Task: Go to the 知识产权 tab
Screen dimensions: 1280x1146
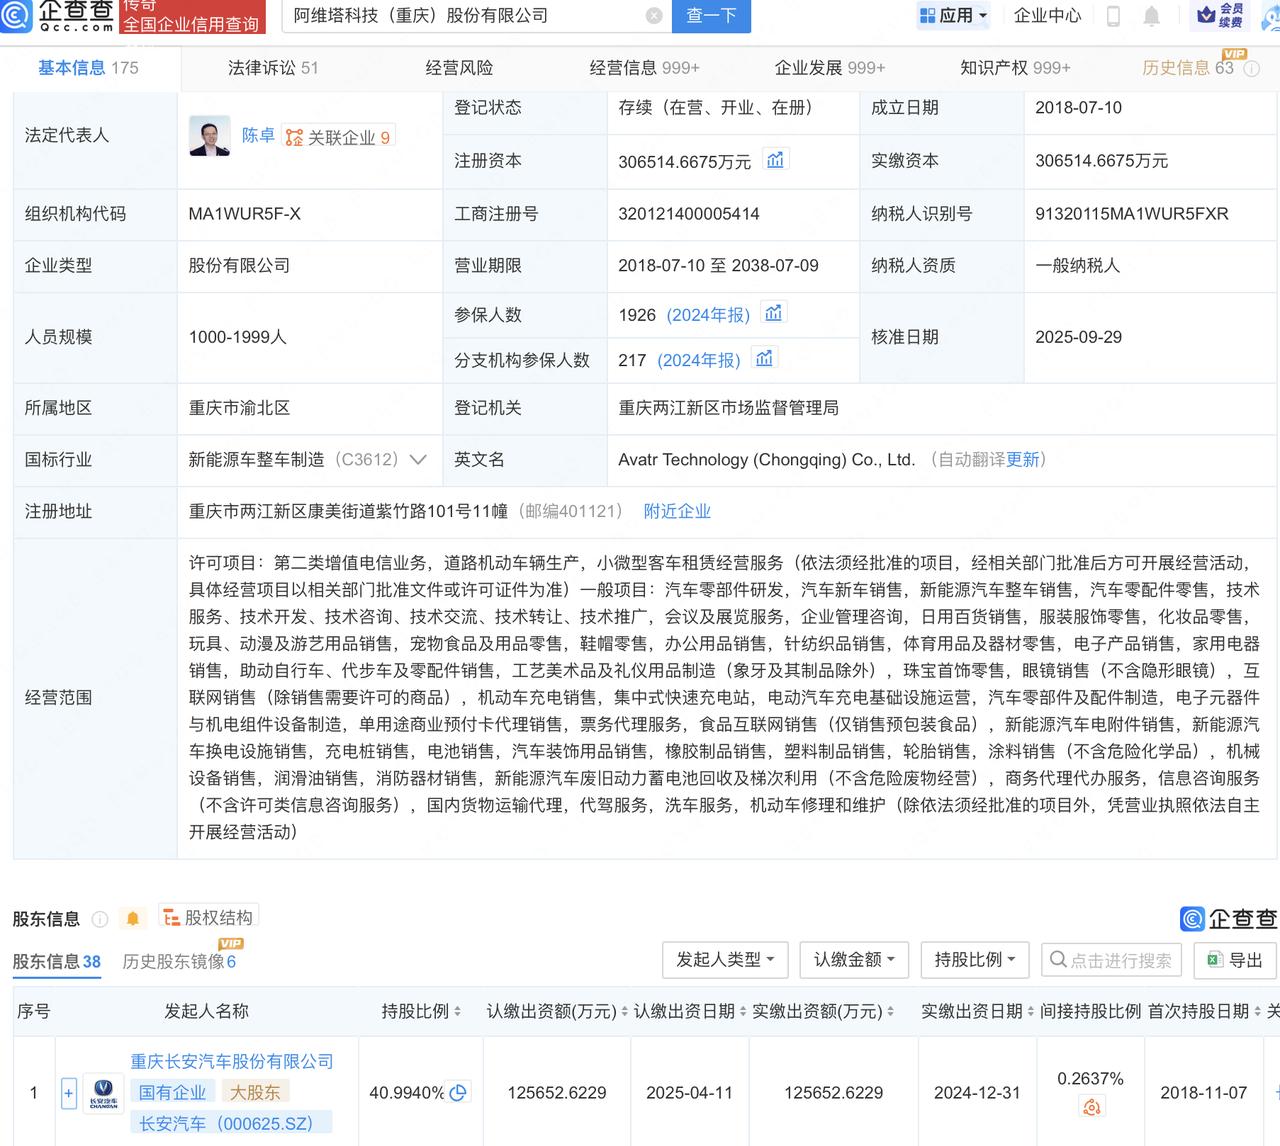Action: 1015,68
